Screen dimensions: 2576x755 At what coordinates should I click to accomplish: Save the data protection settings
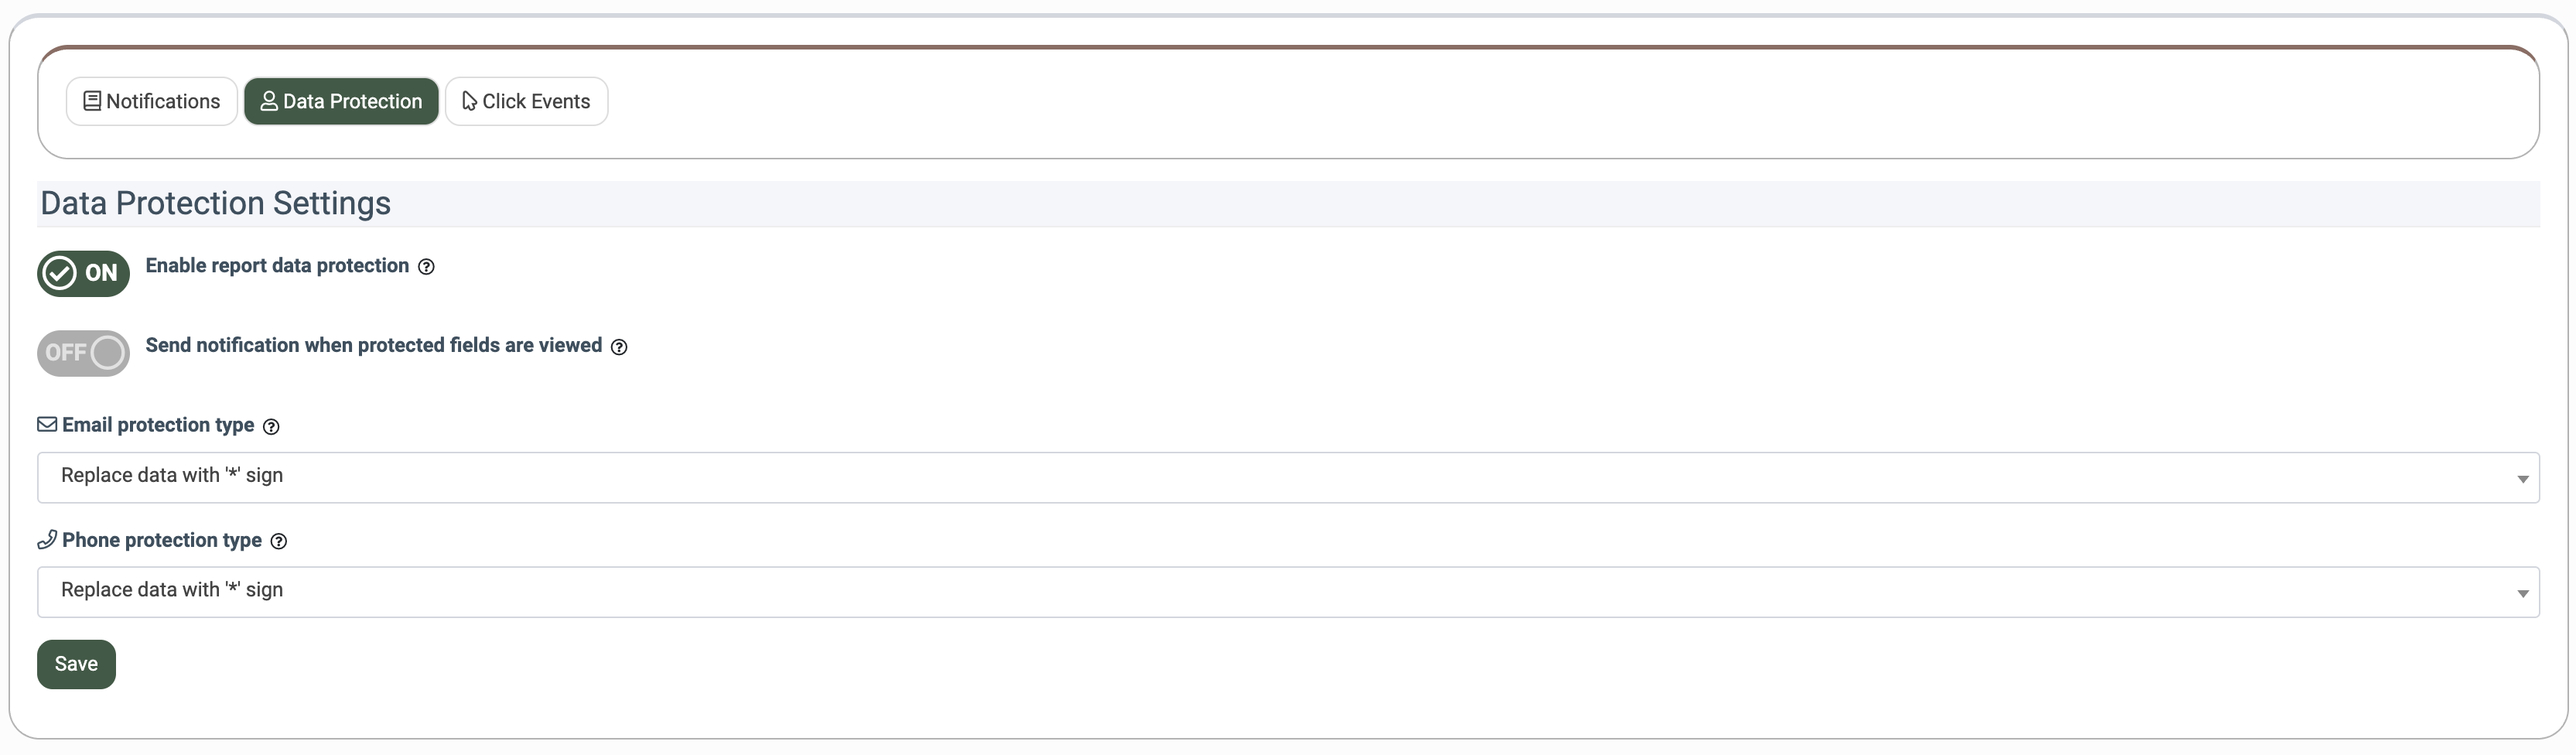pyautogui.click(x=76, y=664)
